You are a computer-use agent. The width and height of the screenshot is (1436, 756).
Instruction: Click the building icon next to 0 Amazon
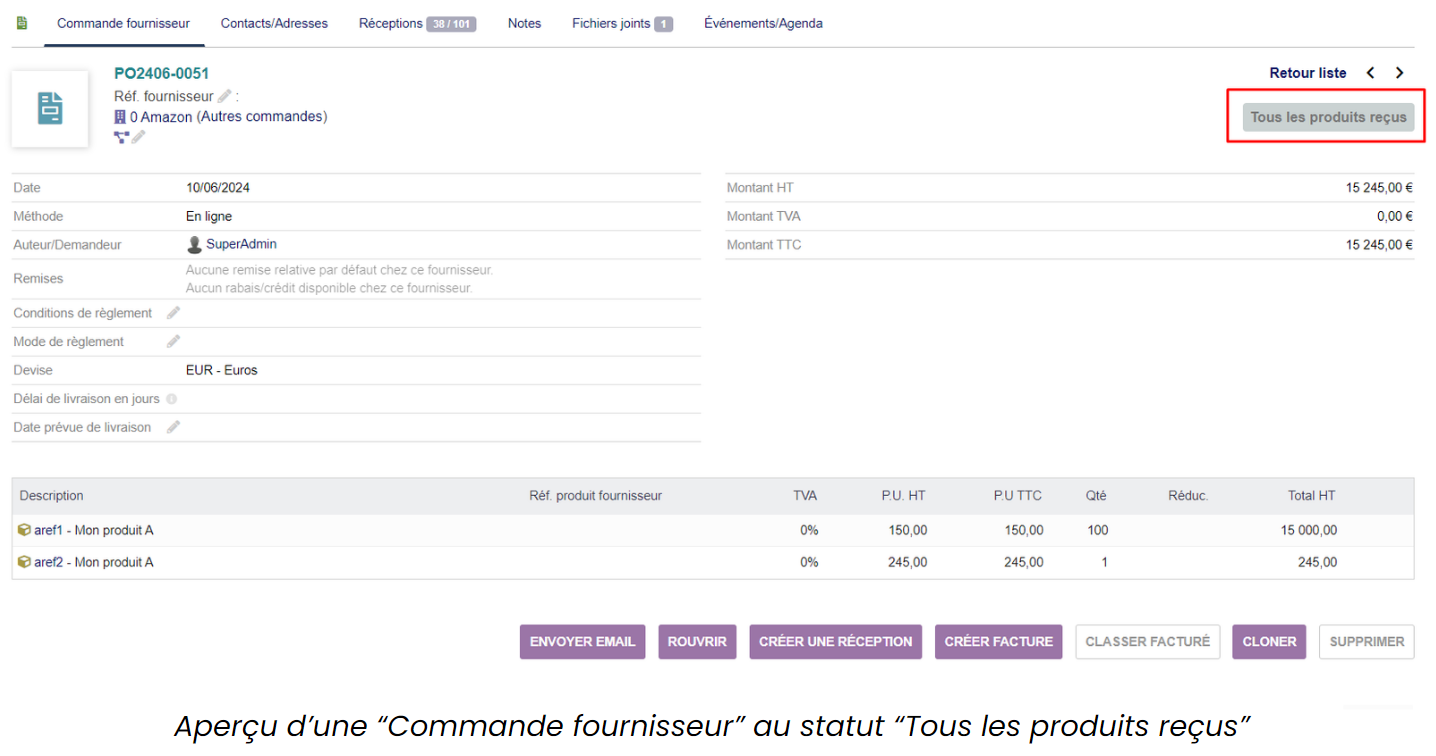point(120,117)
